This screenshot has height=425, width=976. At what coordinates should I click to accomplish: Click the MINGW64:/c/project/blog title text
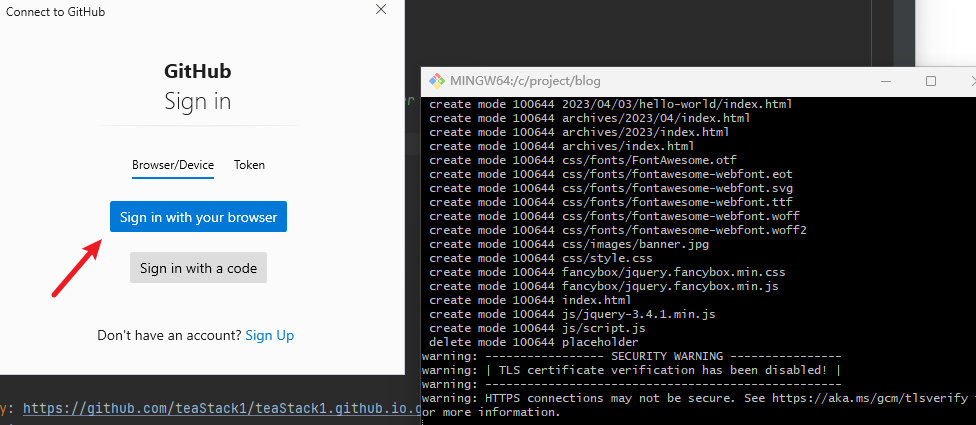(525, 81)
